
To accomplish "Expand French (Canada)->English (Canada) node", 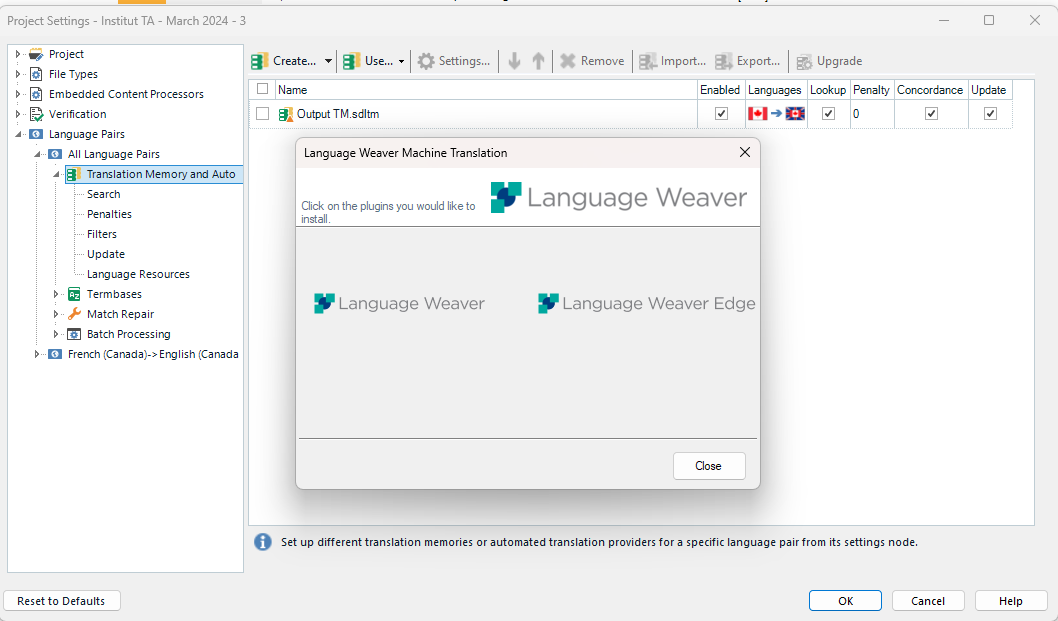I will pyautogui.click(x=37, y=354).
